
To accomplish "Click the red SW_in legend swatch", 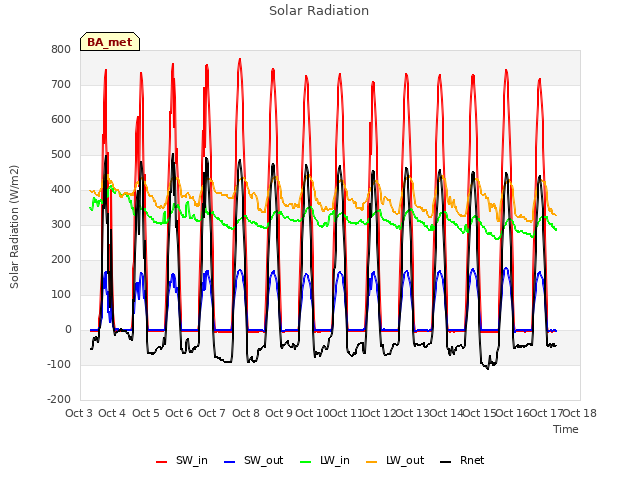I will (x=162, y=462).
